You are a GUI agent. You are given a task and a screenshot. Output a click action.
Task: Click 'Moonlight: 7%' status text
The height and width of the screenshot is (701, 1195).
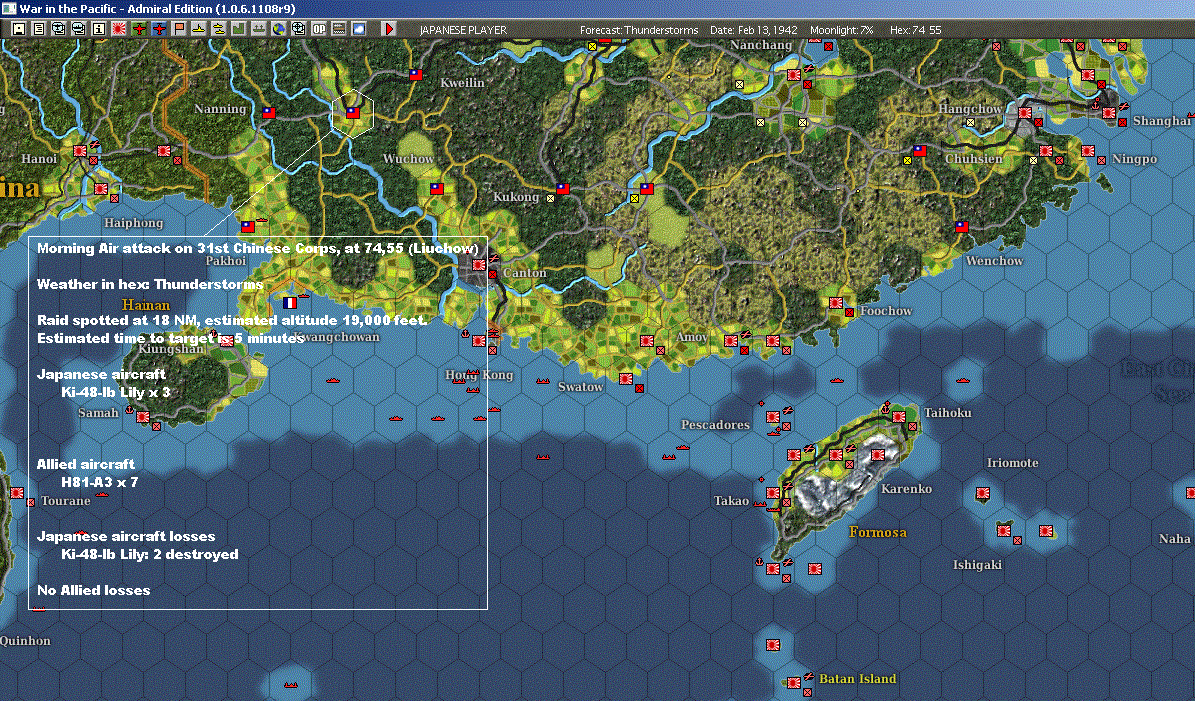click(841, 30)
